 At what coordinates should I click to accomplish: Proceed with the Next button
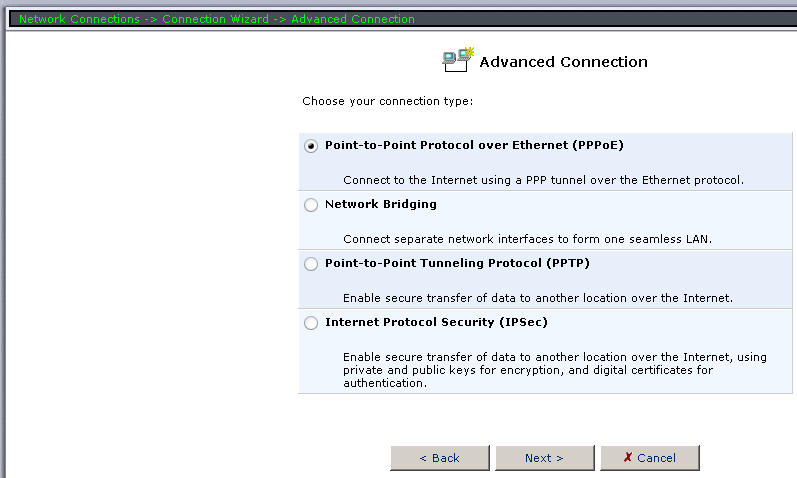tap(544, 458)
